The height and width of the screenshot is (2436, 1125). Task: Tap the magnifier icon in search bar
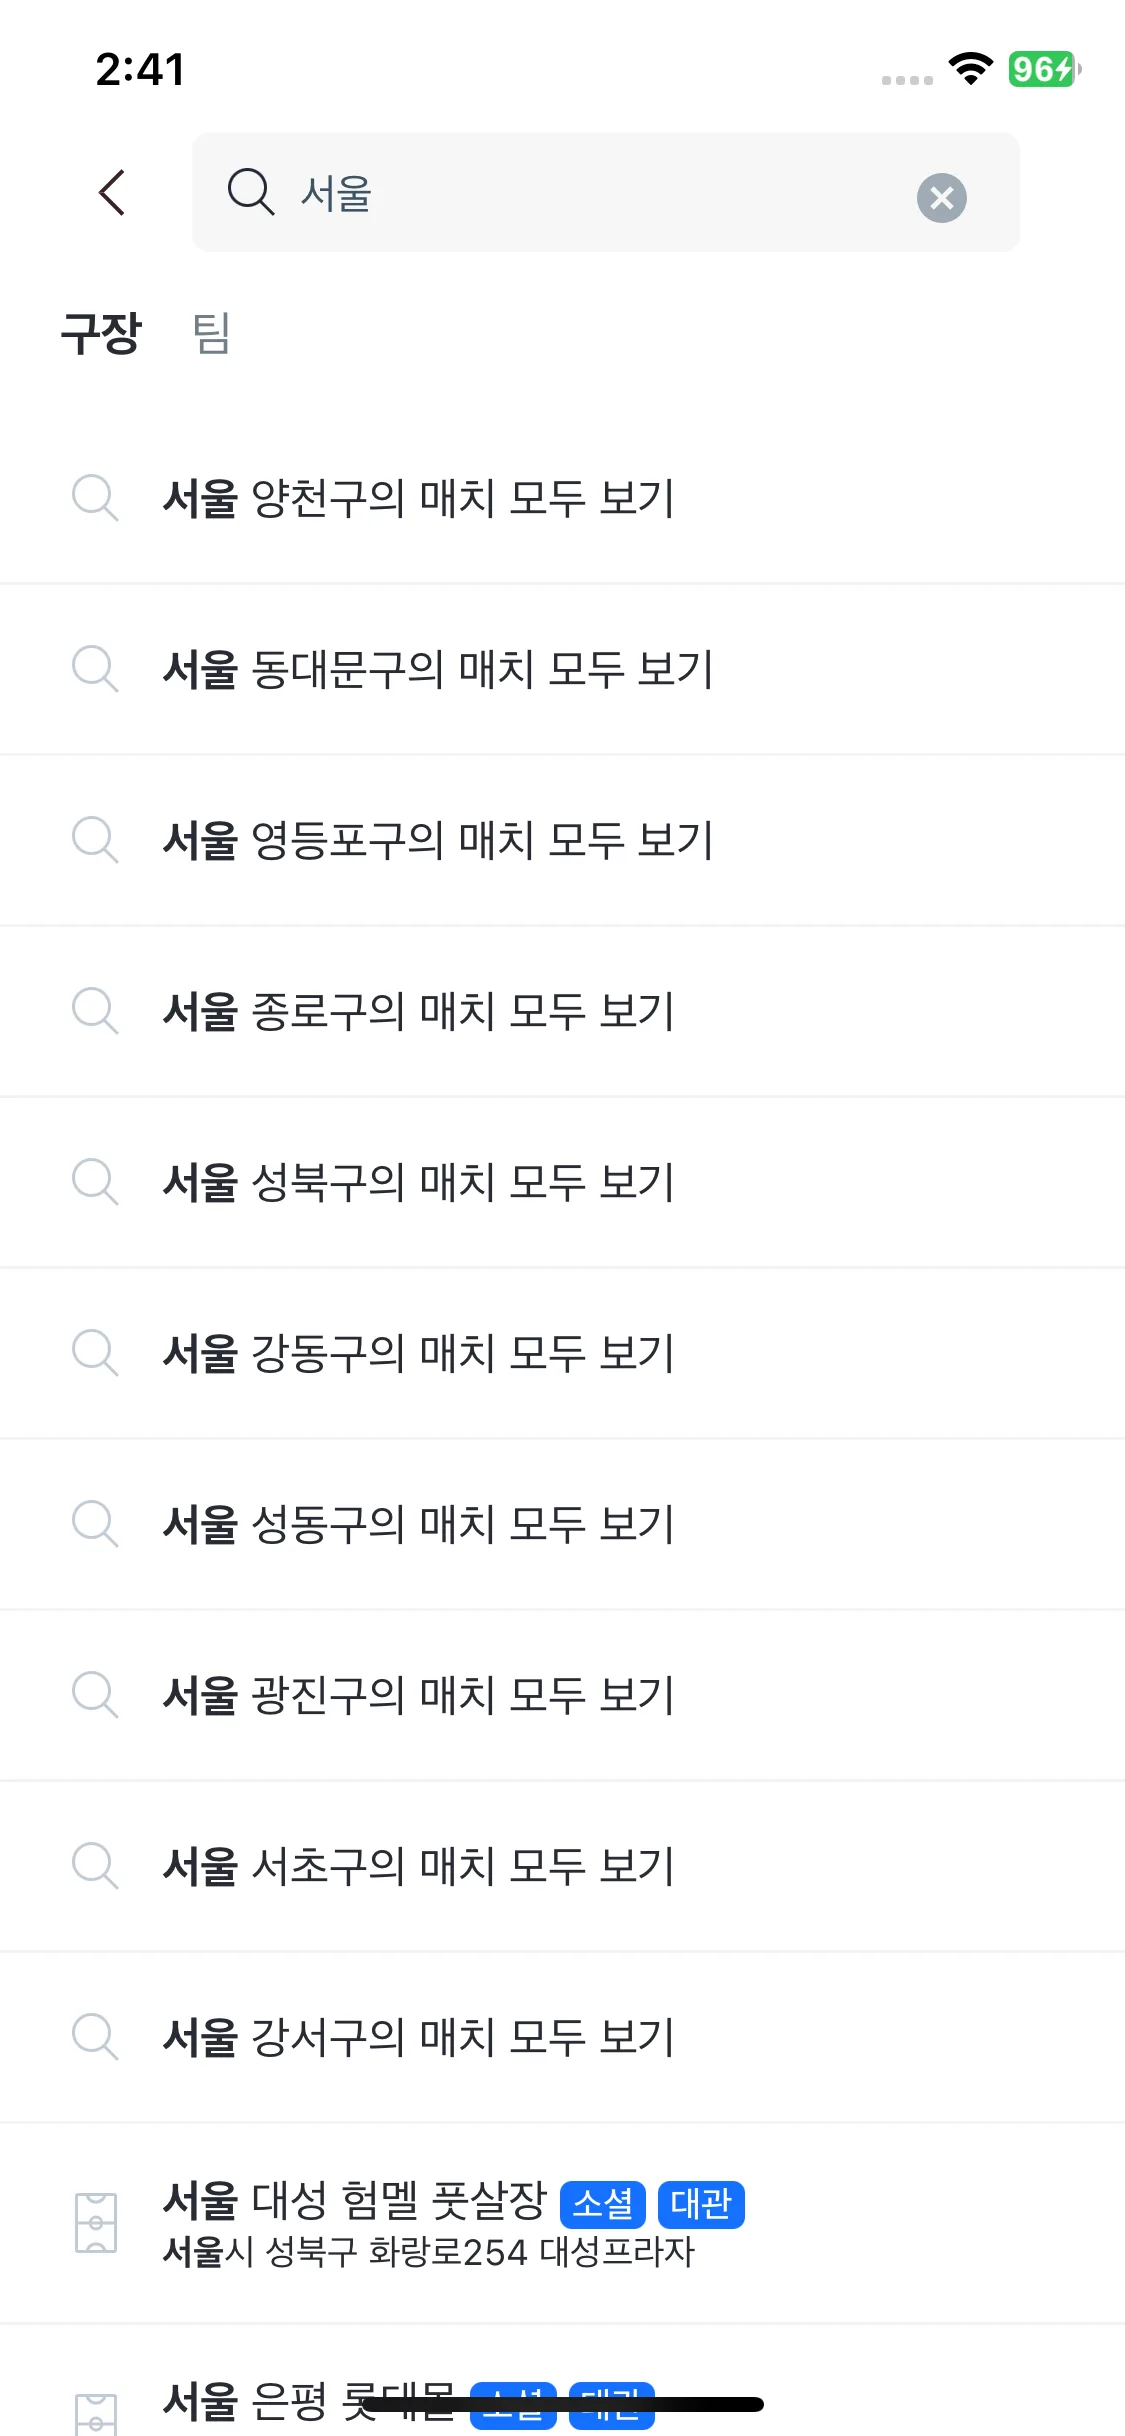250,191
